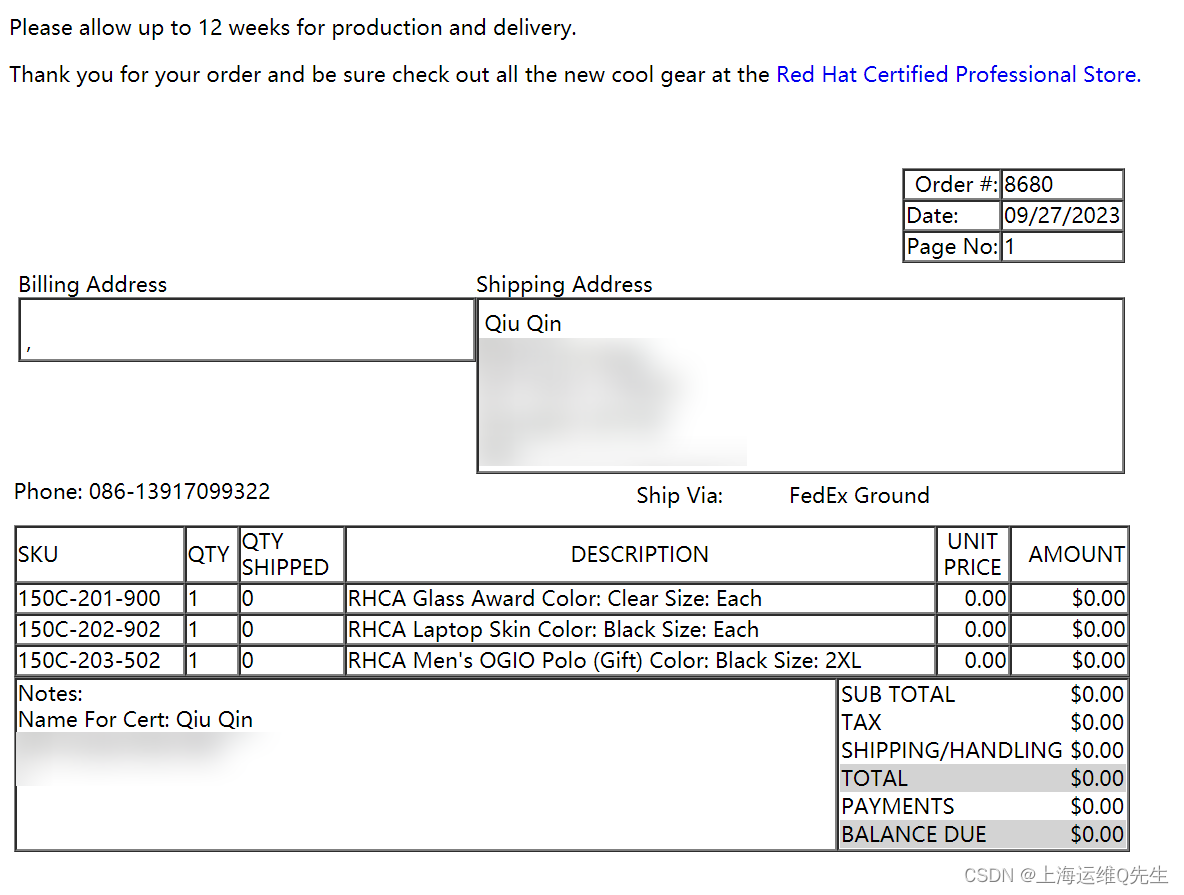1184x895 pixels.
Task: Click the RHCA Men's OGIO Polo description
Action: pyautogui.click(x=604, y=660)
